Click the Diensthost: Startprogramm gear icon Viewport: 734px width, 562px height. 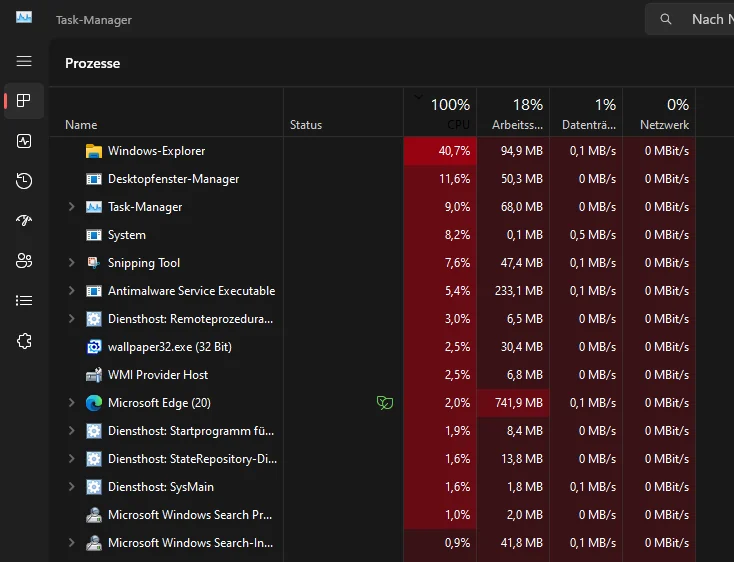coord(94,431)
